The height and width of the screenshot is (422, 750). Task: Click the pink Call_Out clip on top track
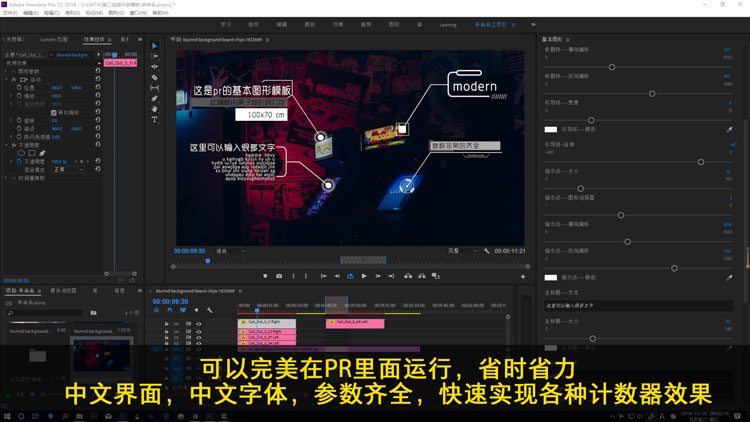click(355, 323)
